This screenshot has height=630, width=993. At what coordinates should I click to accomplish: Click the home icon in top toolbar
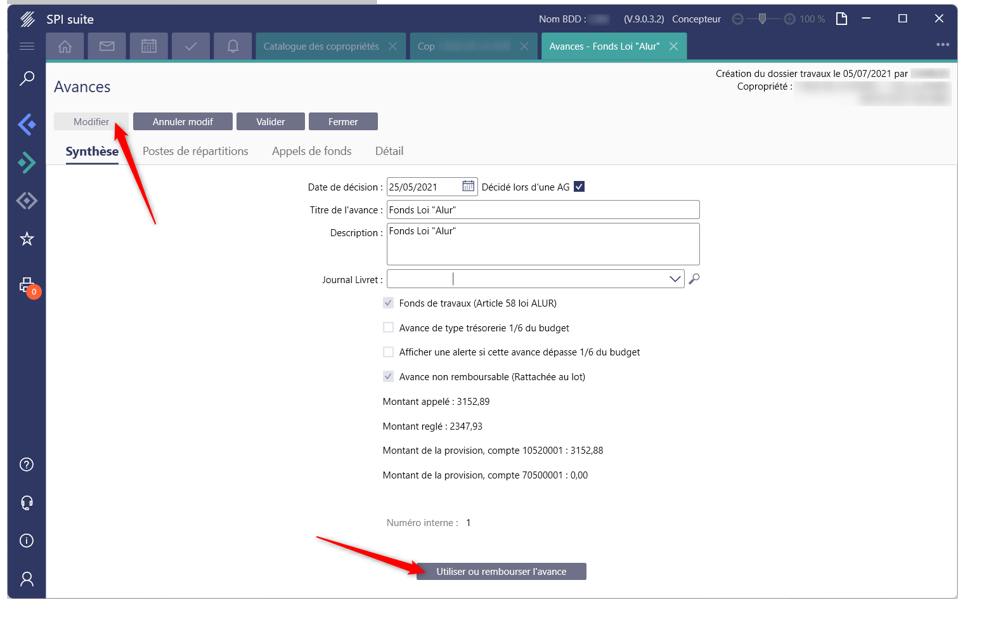(x=65, y=46)
